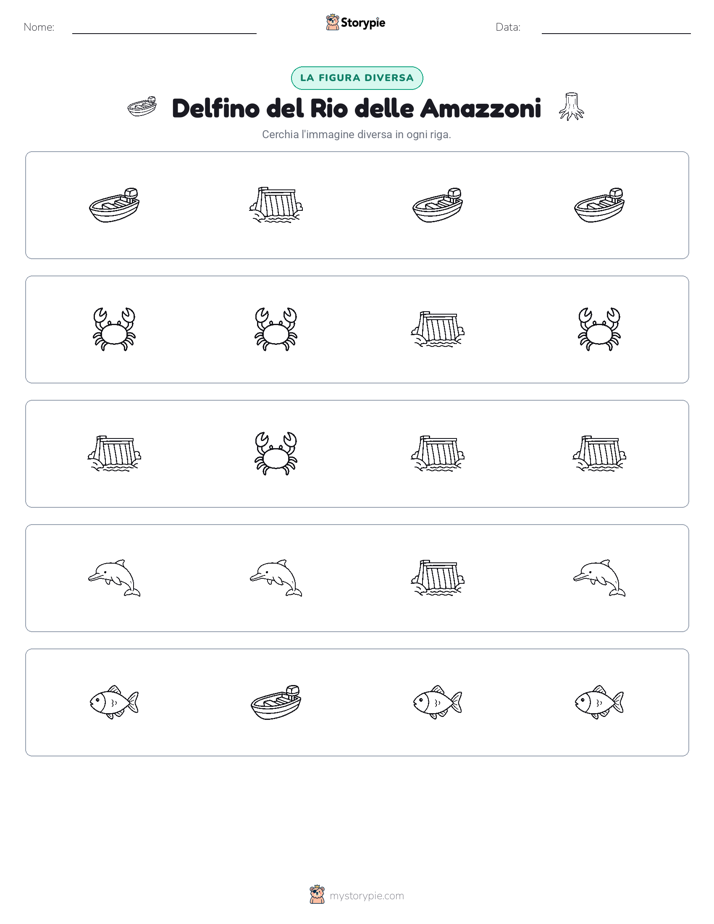
Task: Select the crab in the third row
Action: [x=276, y=454]
